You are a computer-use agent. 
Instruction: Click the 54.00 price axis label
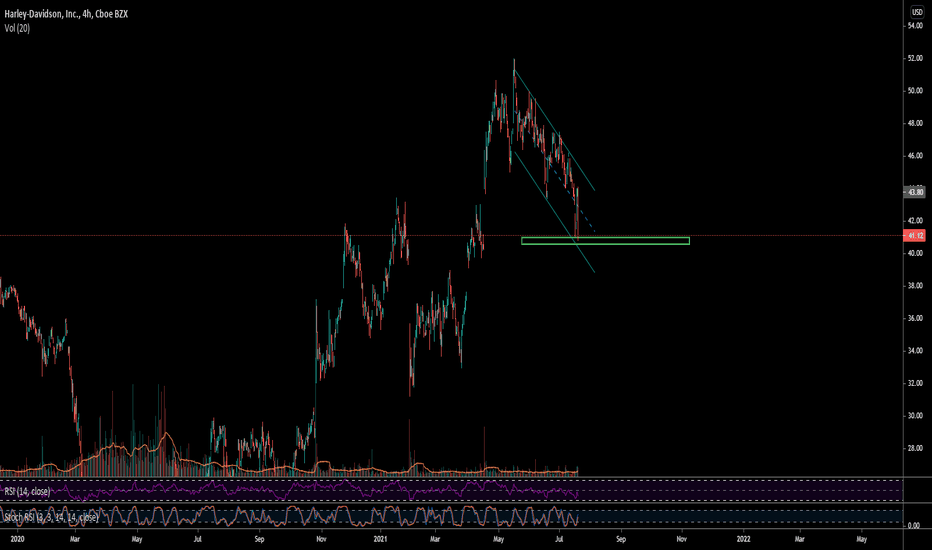coord(915,26)
